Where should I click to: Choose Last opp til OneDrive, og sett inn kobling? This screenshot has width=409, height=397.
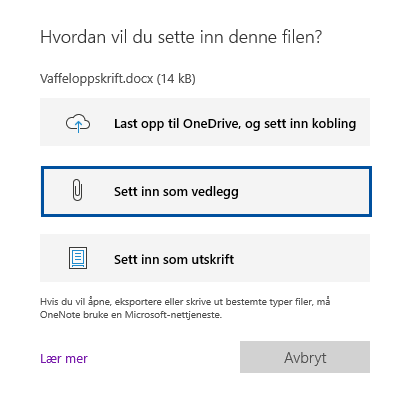pos(205,122)
